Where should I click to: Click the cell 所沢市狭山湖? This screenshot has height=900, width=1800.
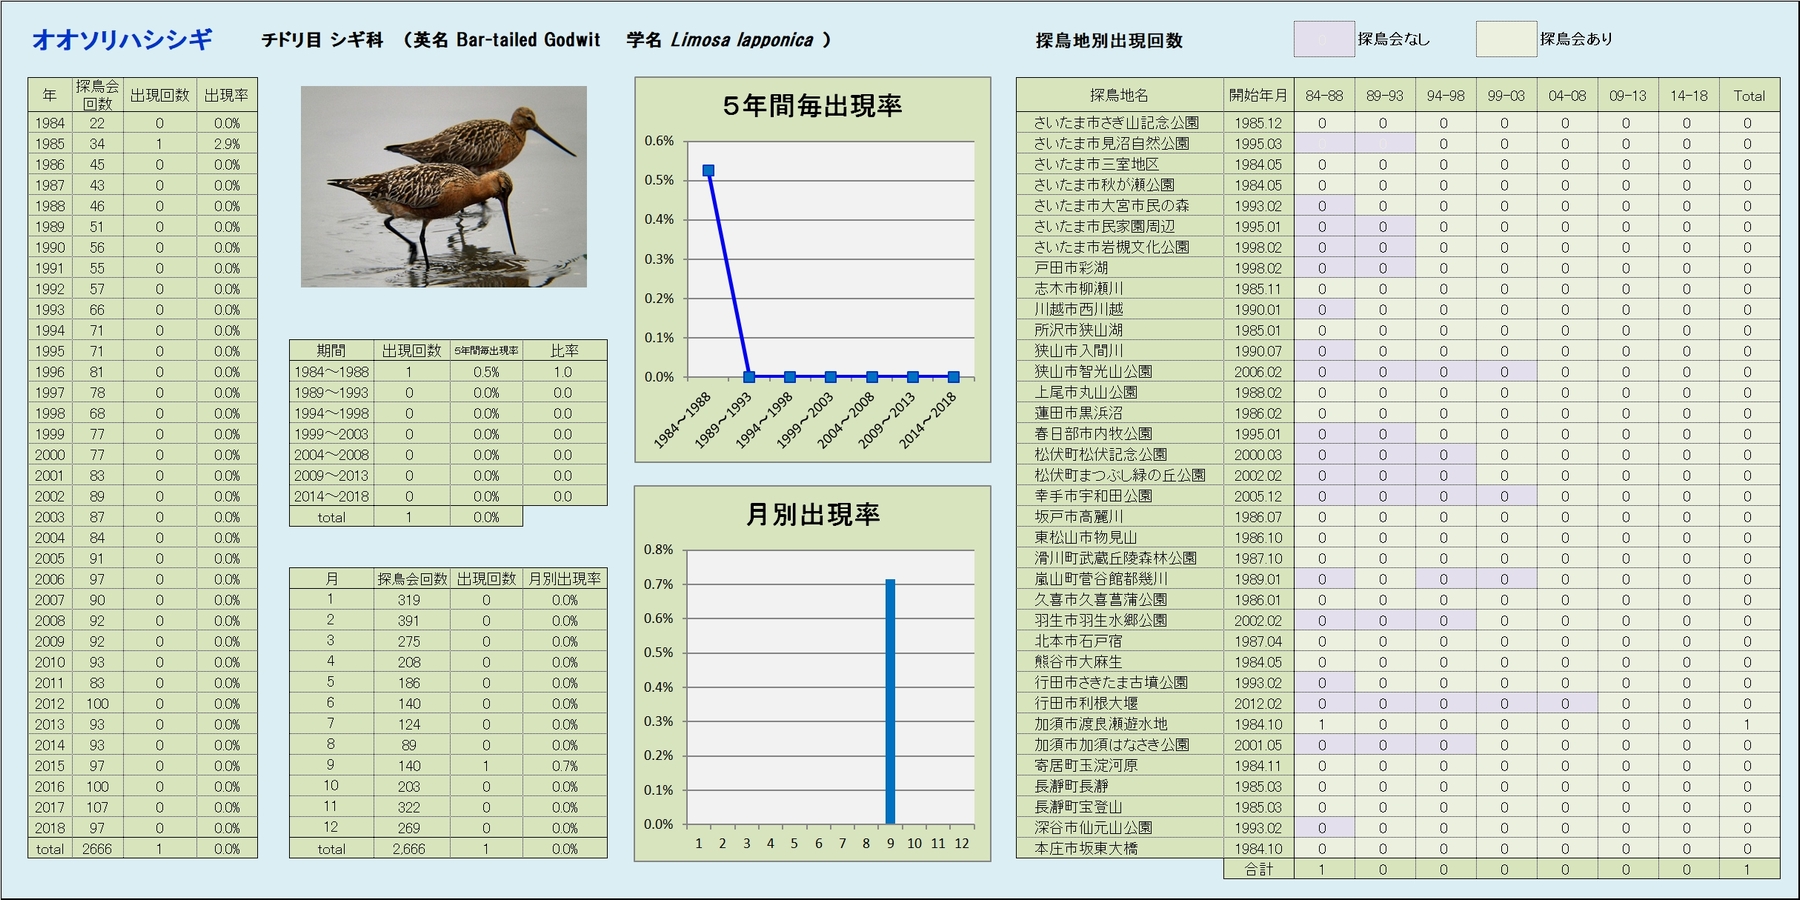click(1119, 330)
